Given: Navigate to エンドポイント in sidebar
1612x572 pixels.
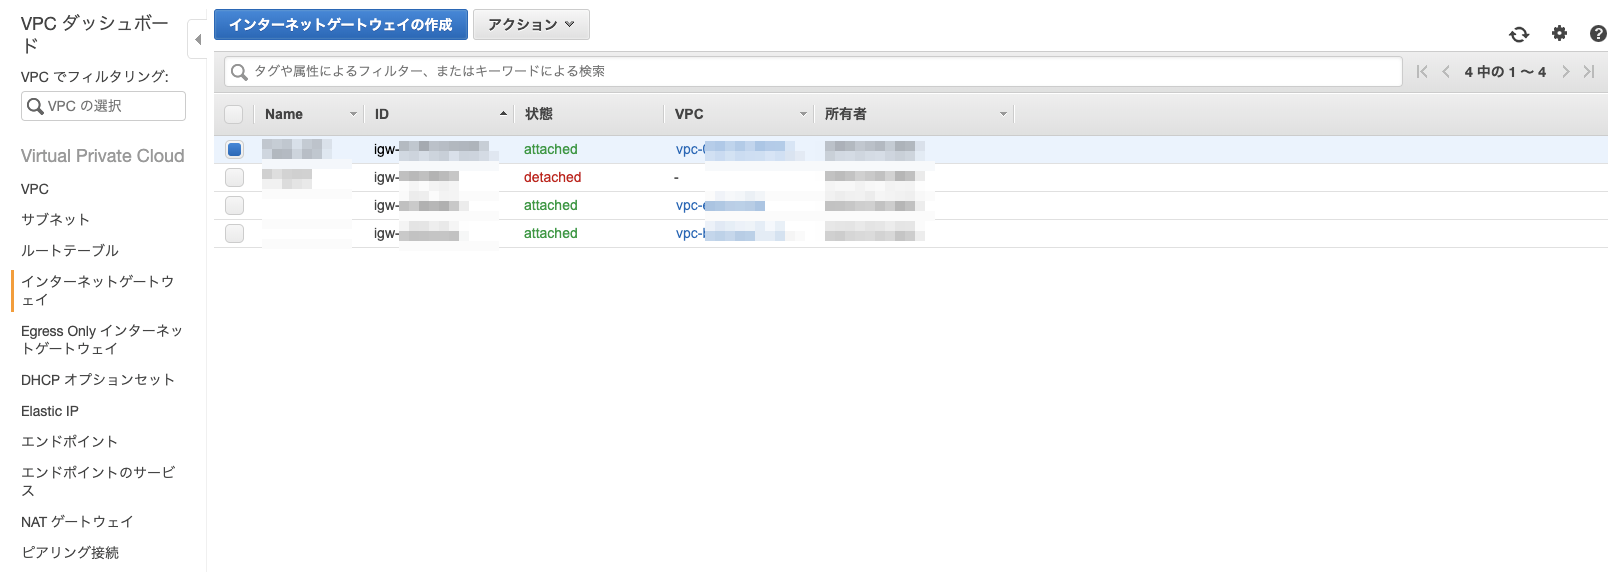Looking at the screenshot, I should click(x=69, y=442).
